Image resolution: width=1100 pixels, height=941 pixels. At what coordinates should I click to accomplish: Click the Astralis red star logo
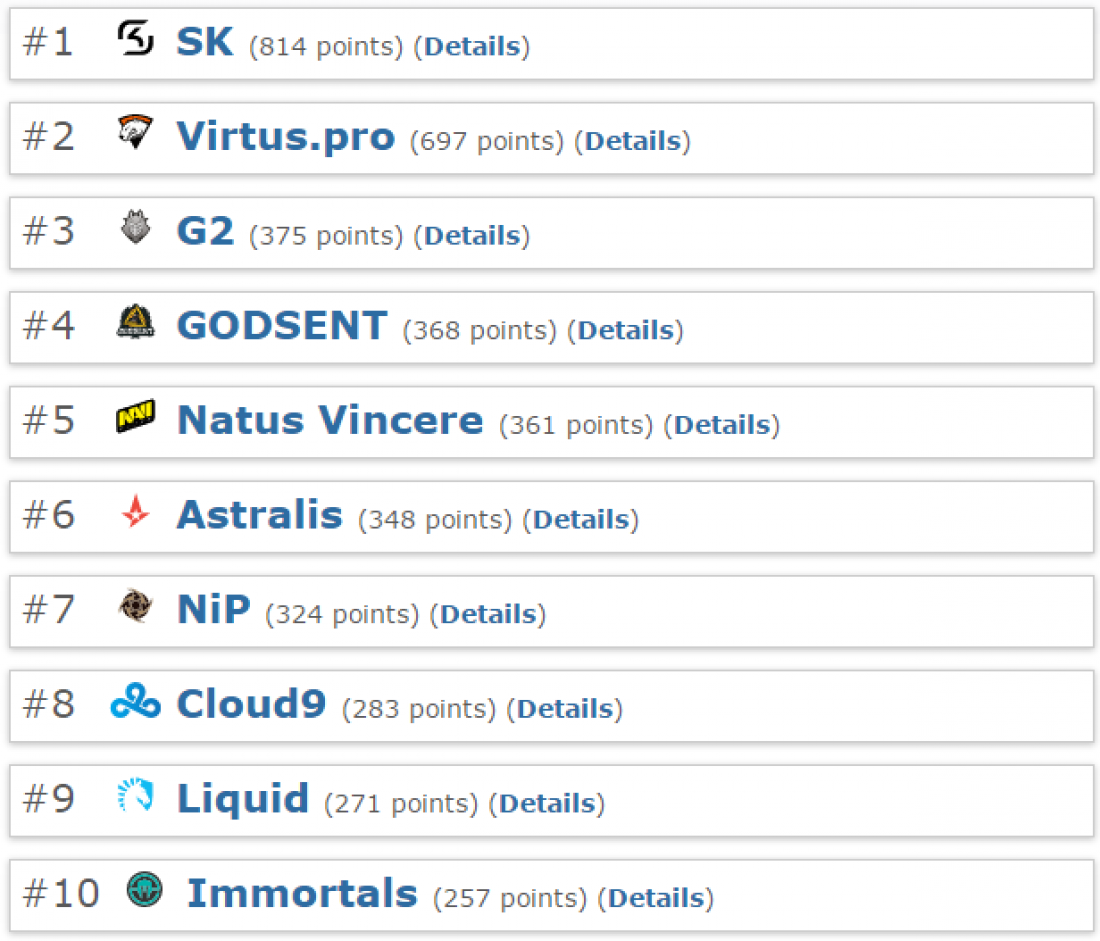point(135,511)
